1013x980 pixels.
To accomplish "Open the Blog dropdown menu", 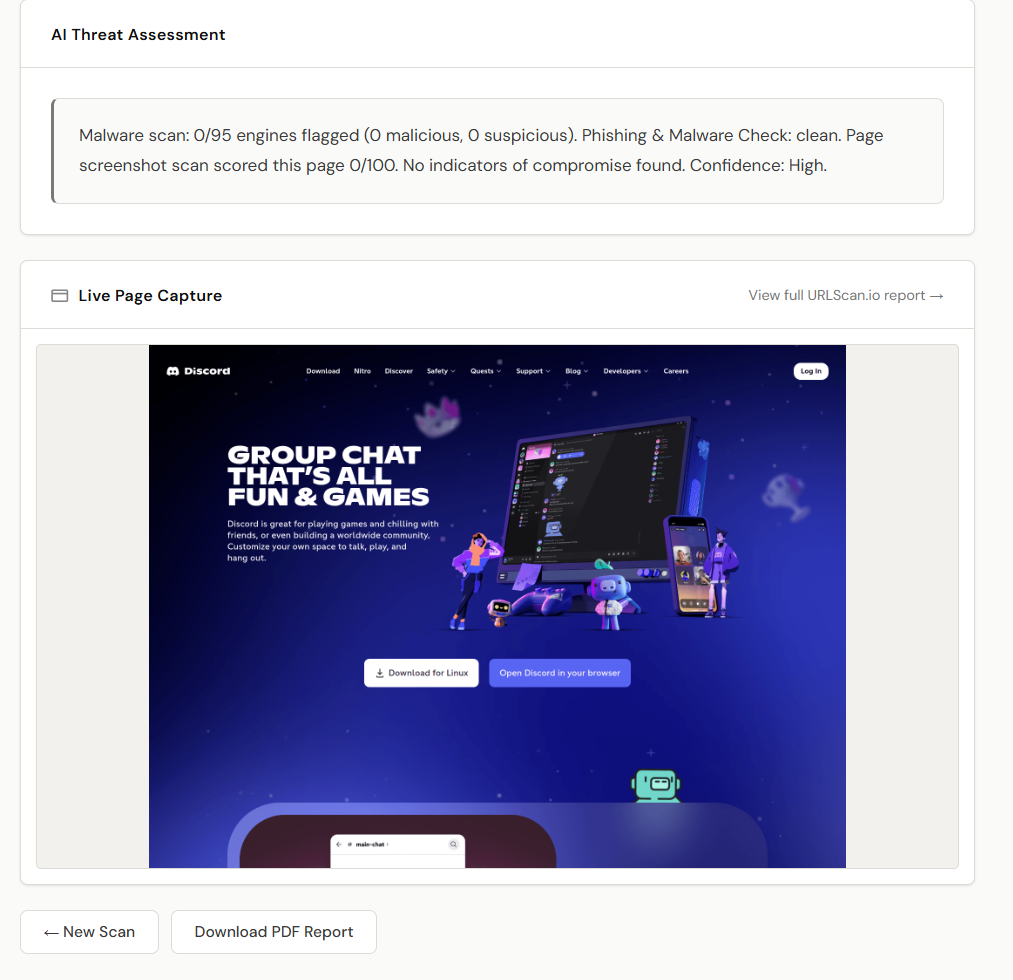I will (576, 371).
